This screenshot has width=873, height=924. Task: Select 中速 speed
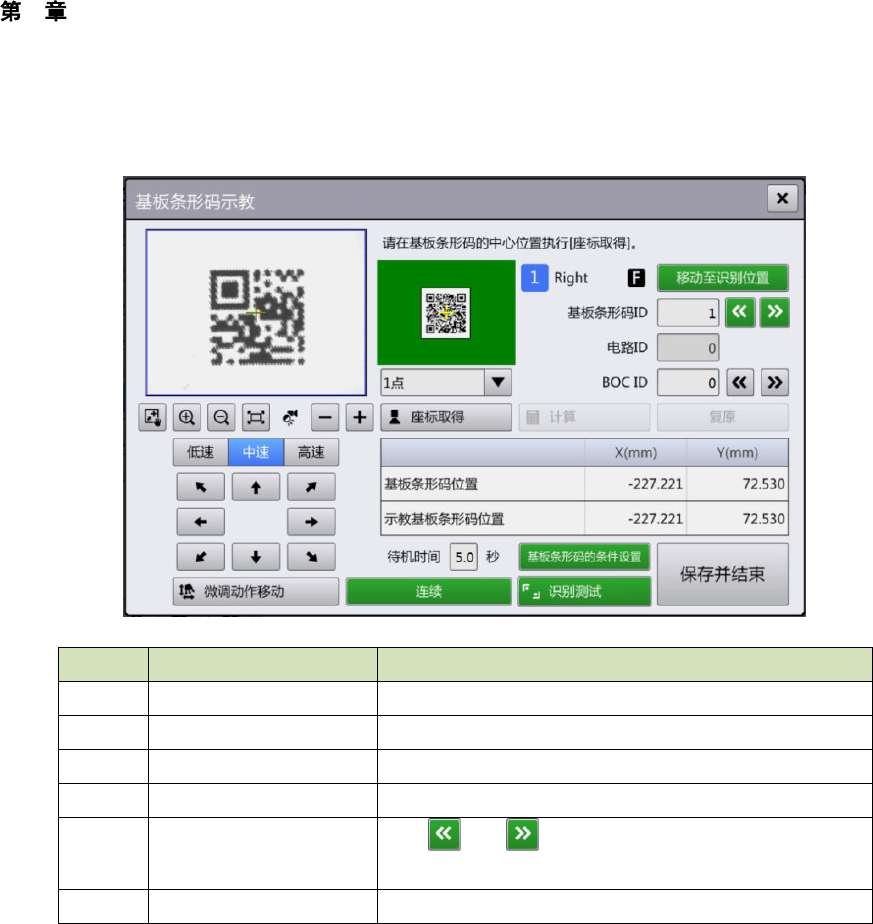coord(256,452)
